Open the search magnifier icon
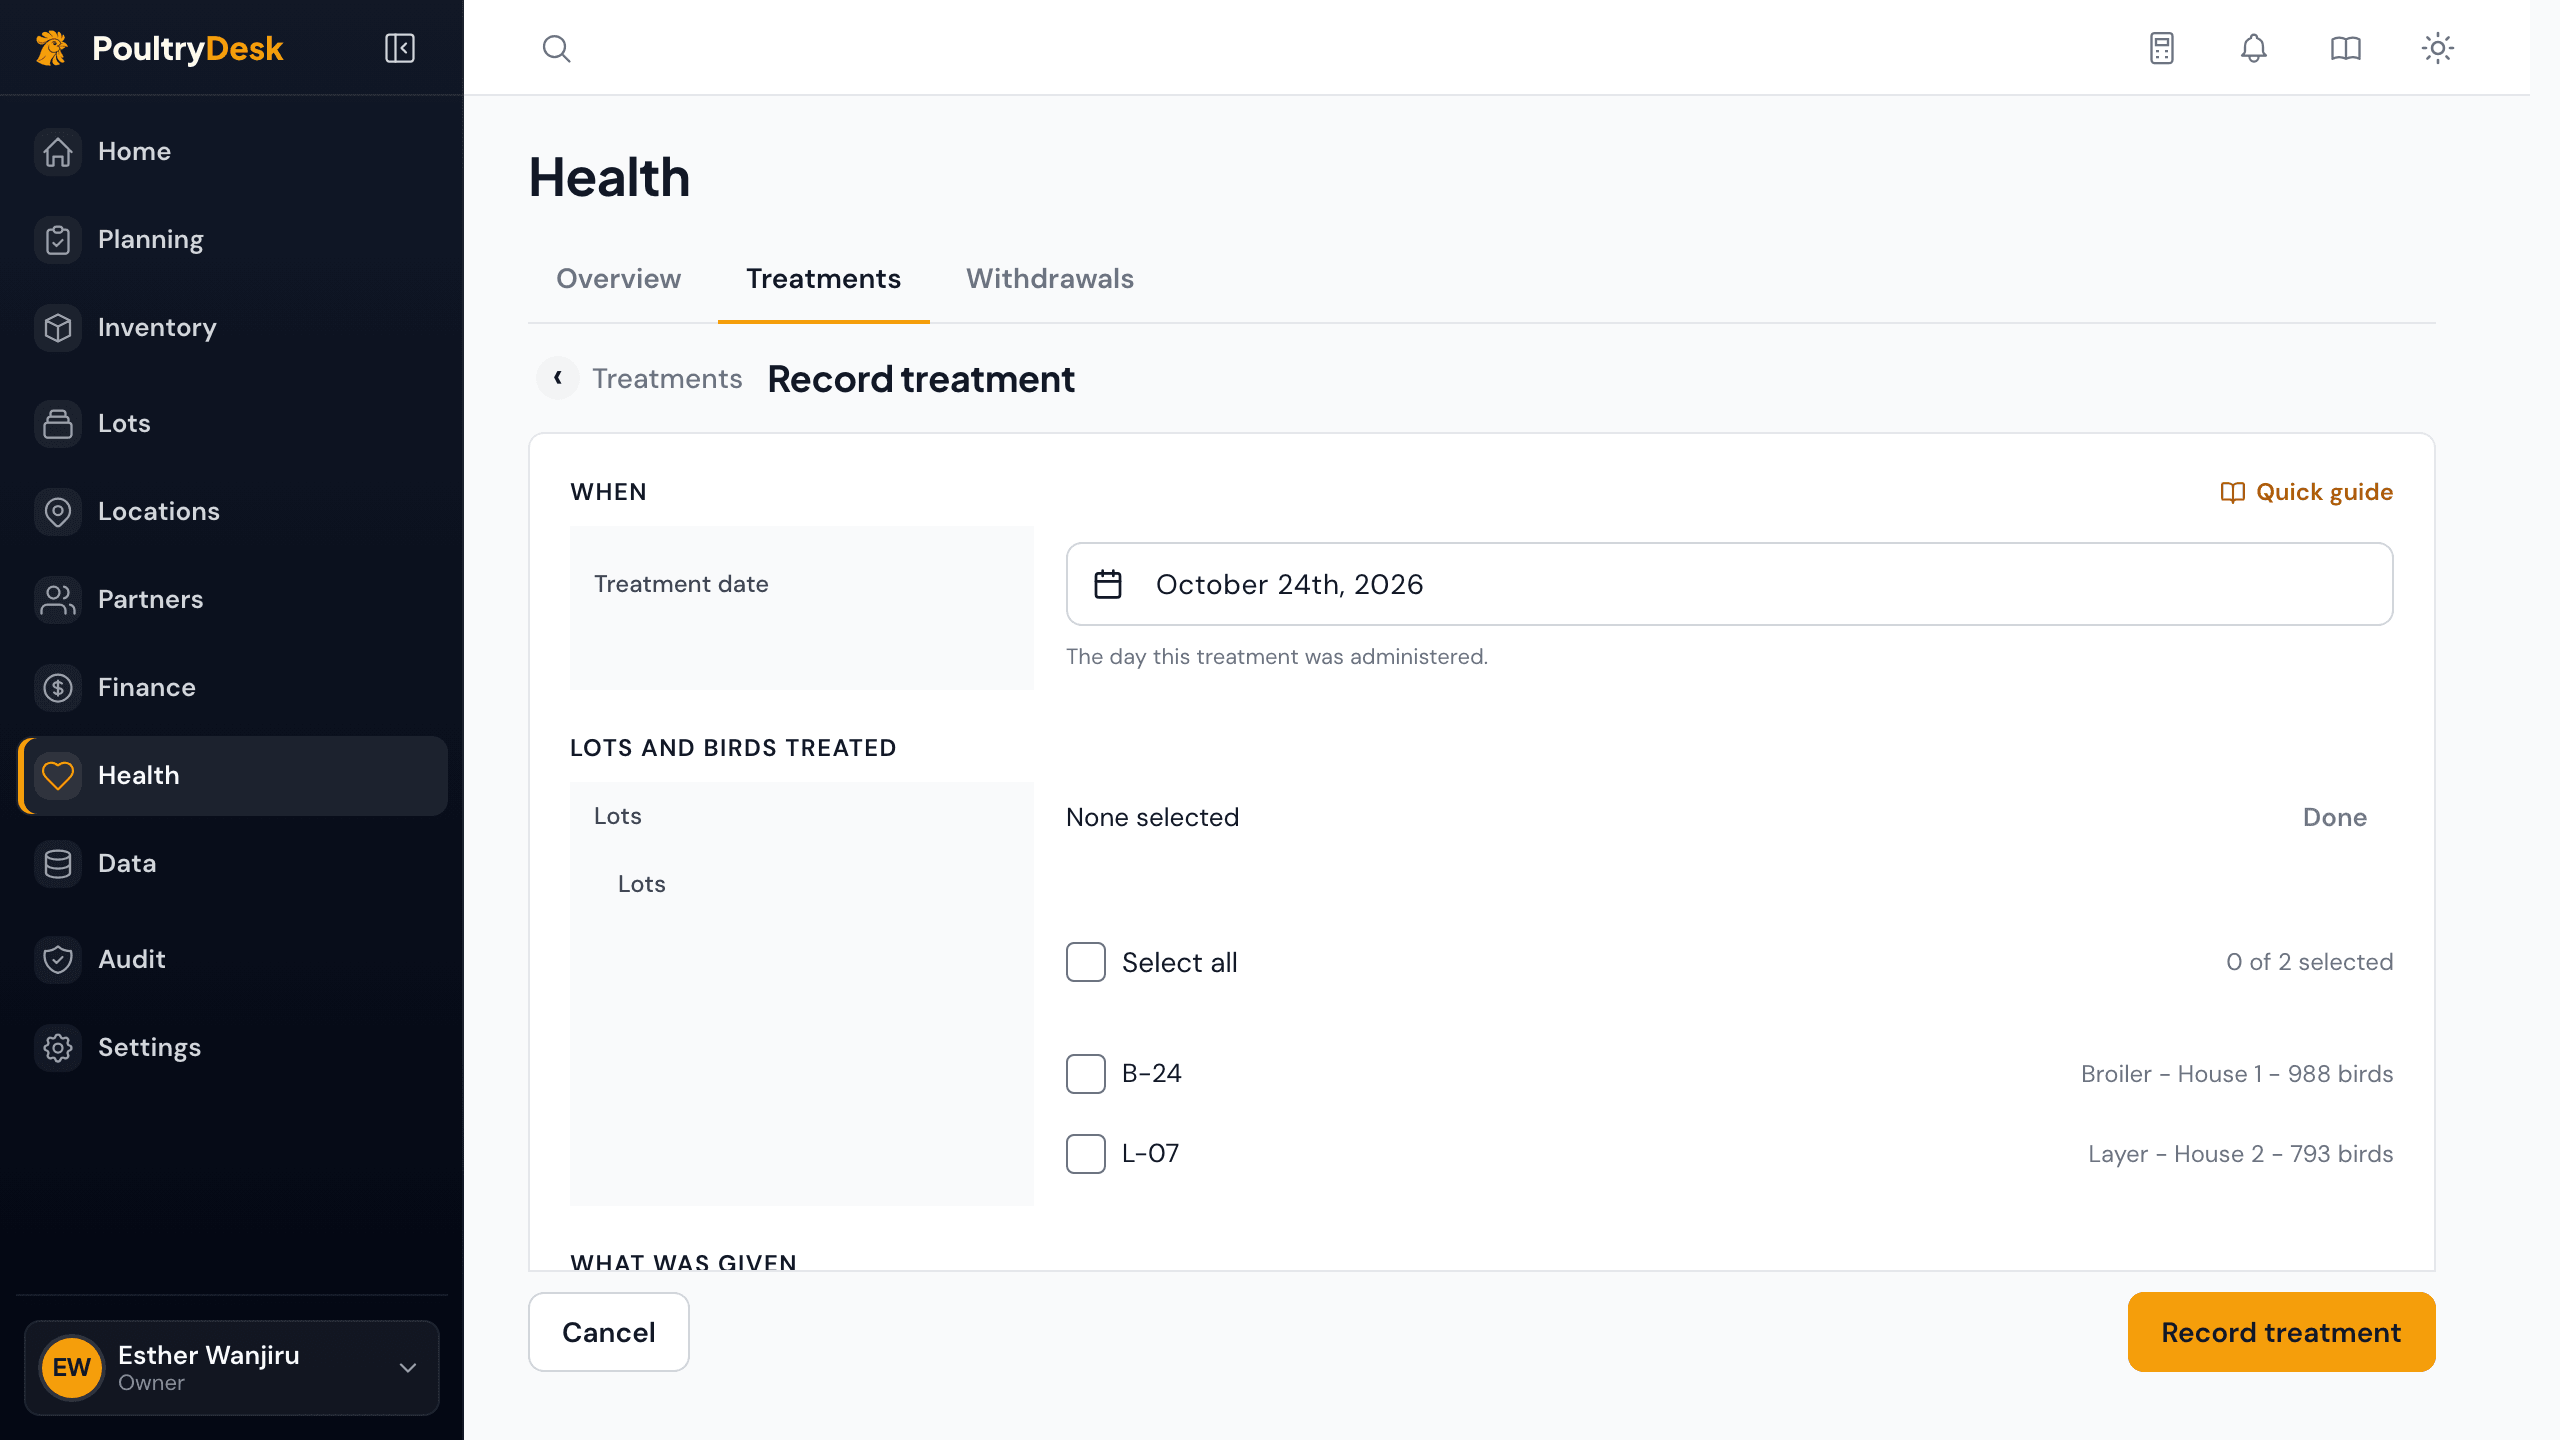This screenshot has height=1440, width=2560. tap(556, 48)
